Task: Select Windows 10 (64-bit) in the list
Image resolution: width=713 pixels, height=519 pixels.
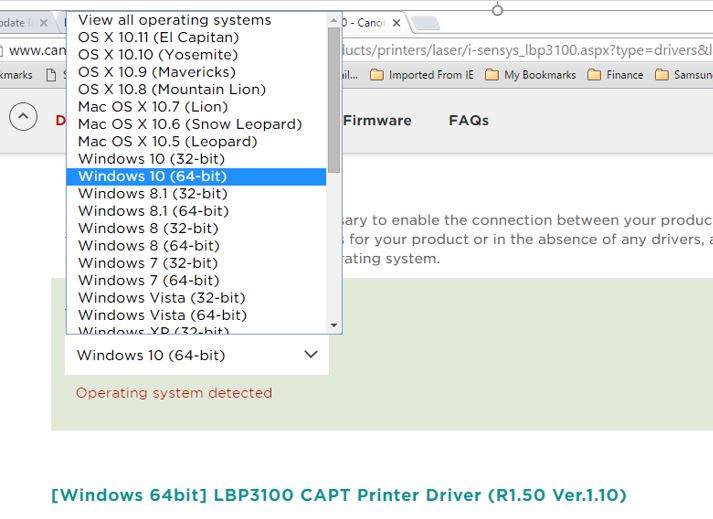Action: point(152,176)
